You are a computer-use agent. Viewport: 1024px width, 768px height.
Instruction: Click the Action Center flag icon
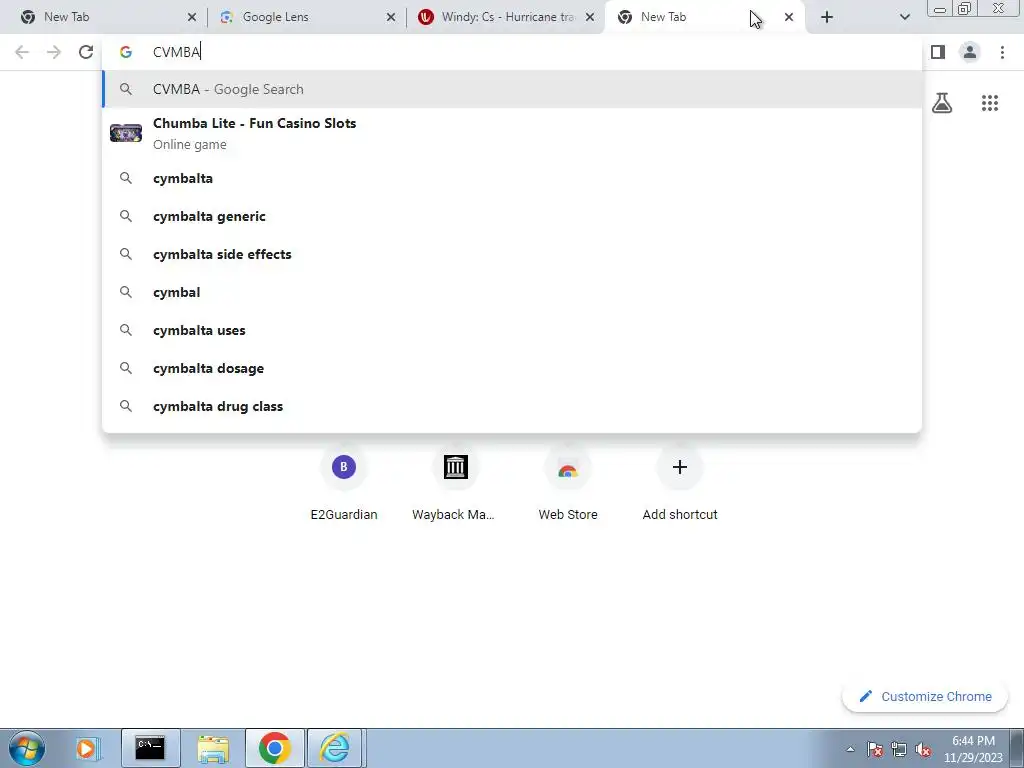pyautogui.click(x=875, y=750)
